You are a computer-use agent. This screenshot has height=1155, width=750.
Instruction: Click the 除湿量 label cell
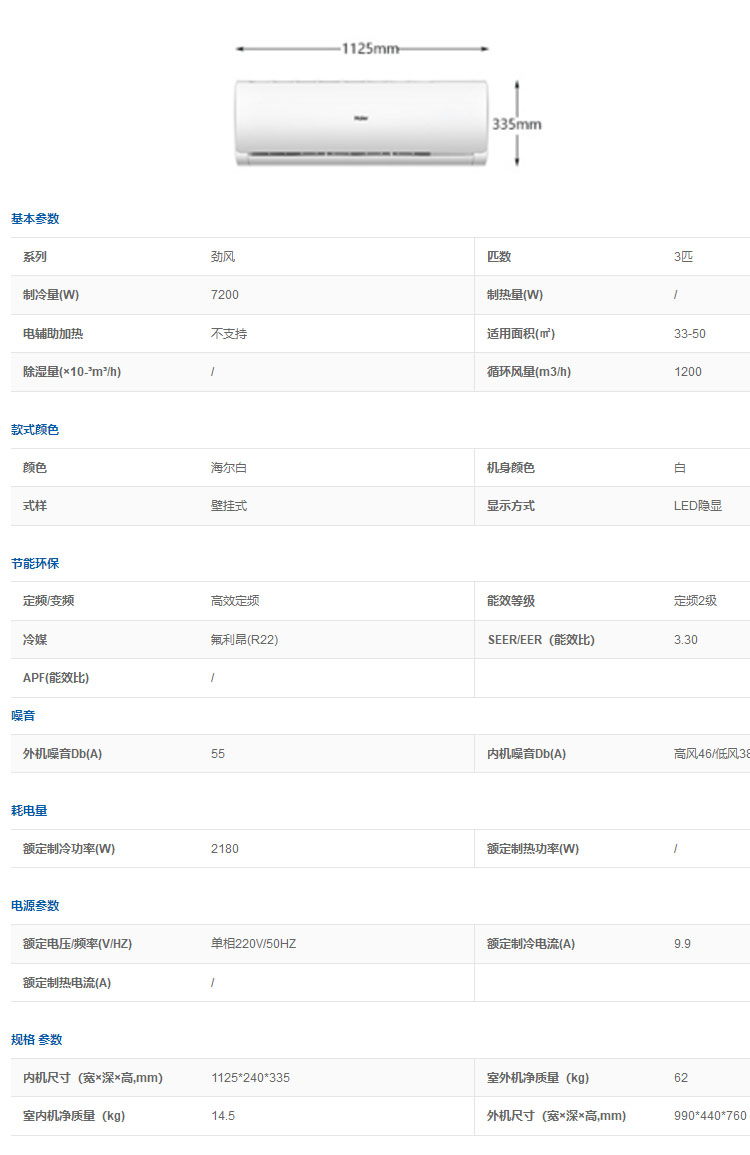click(71, 372)
